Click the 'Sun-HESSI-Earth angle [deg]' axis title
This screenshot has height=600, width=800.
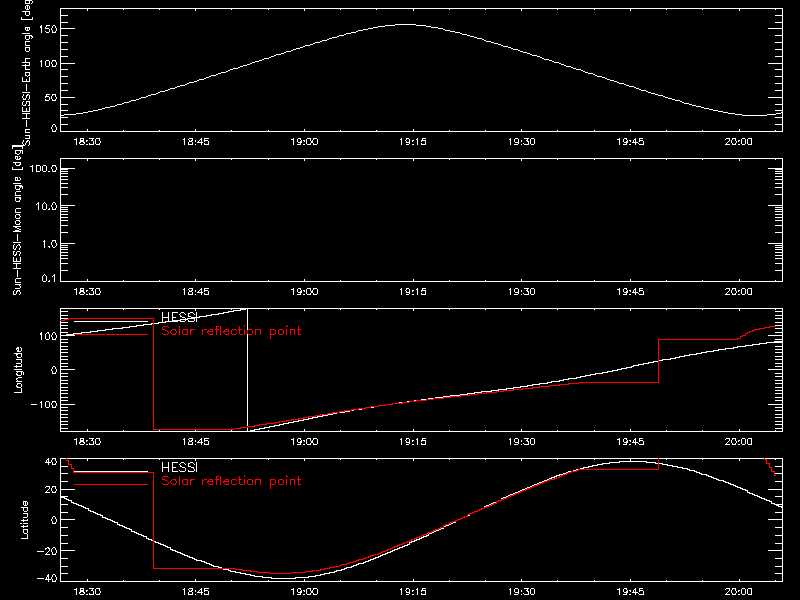tap(28, 71)
